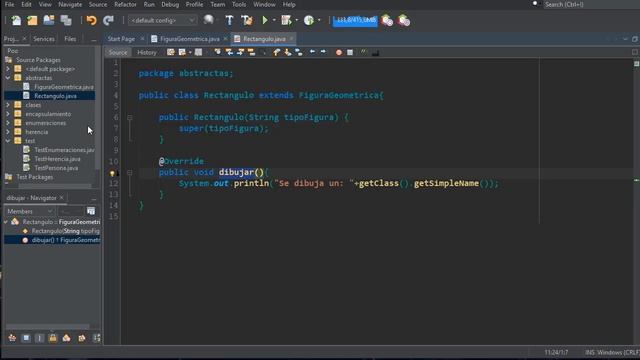Click the New Project toolbar icon
The image size is (640, 360).
click(x=32, y=20)
